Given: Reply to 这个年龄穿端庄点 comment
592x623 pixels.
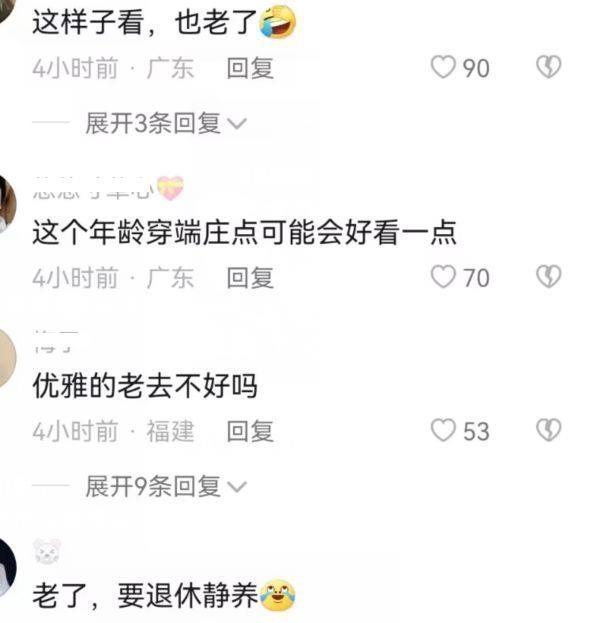Looking at the screenshot, I should 250,277.
